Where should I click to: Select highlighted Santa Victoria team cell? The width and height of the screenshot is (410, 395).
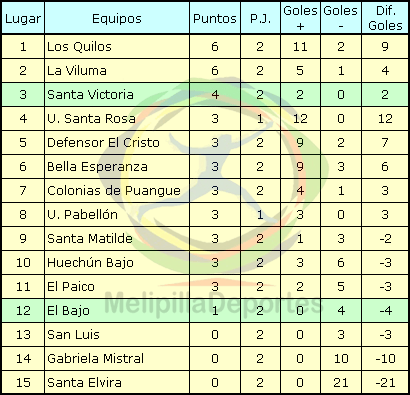[x=117, y=94]
